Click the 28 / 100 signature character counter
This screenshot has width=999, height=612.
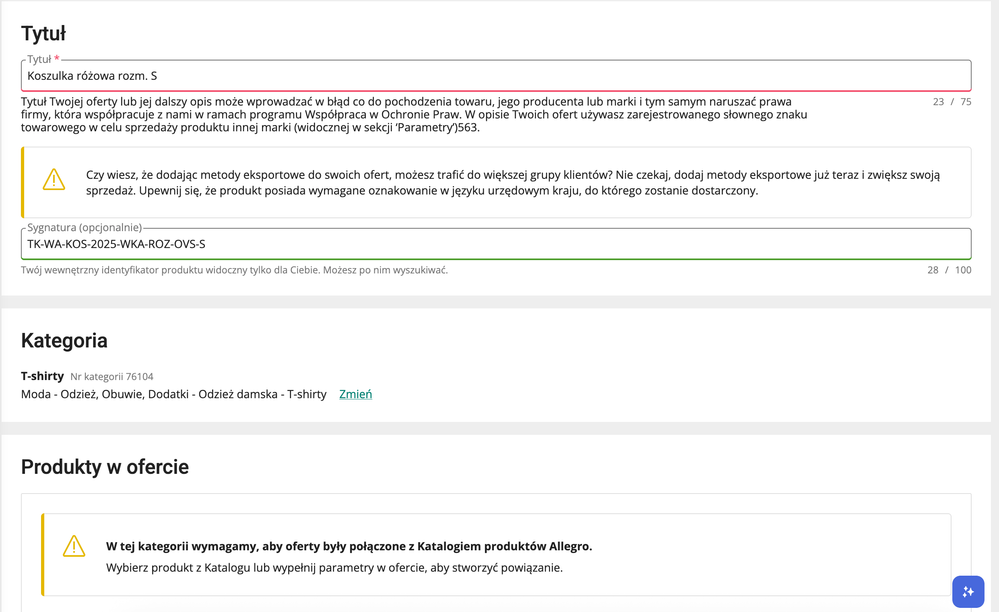point(948,270)
